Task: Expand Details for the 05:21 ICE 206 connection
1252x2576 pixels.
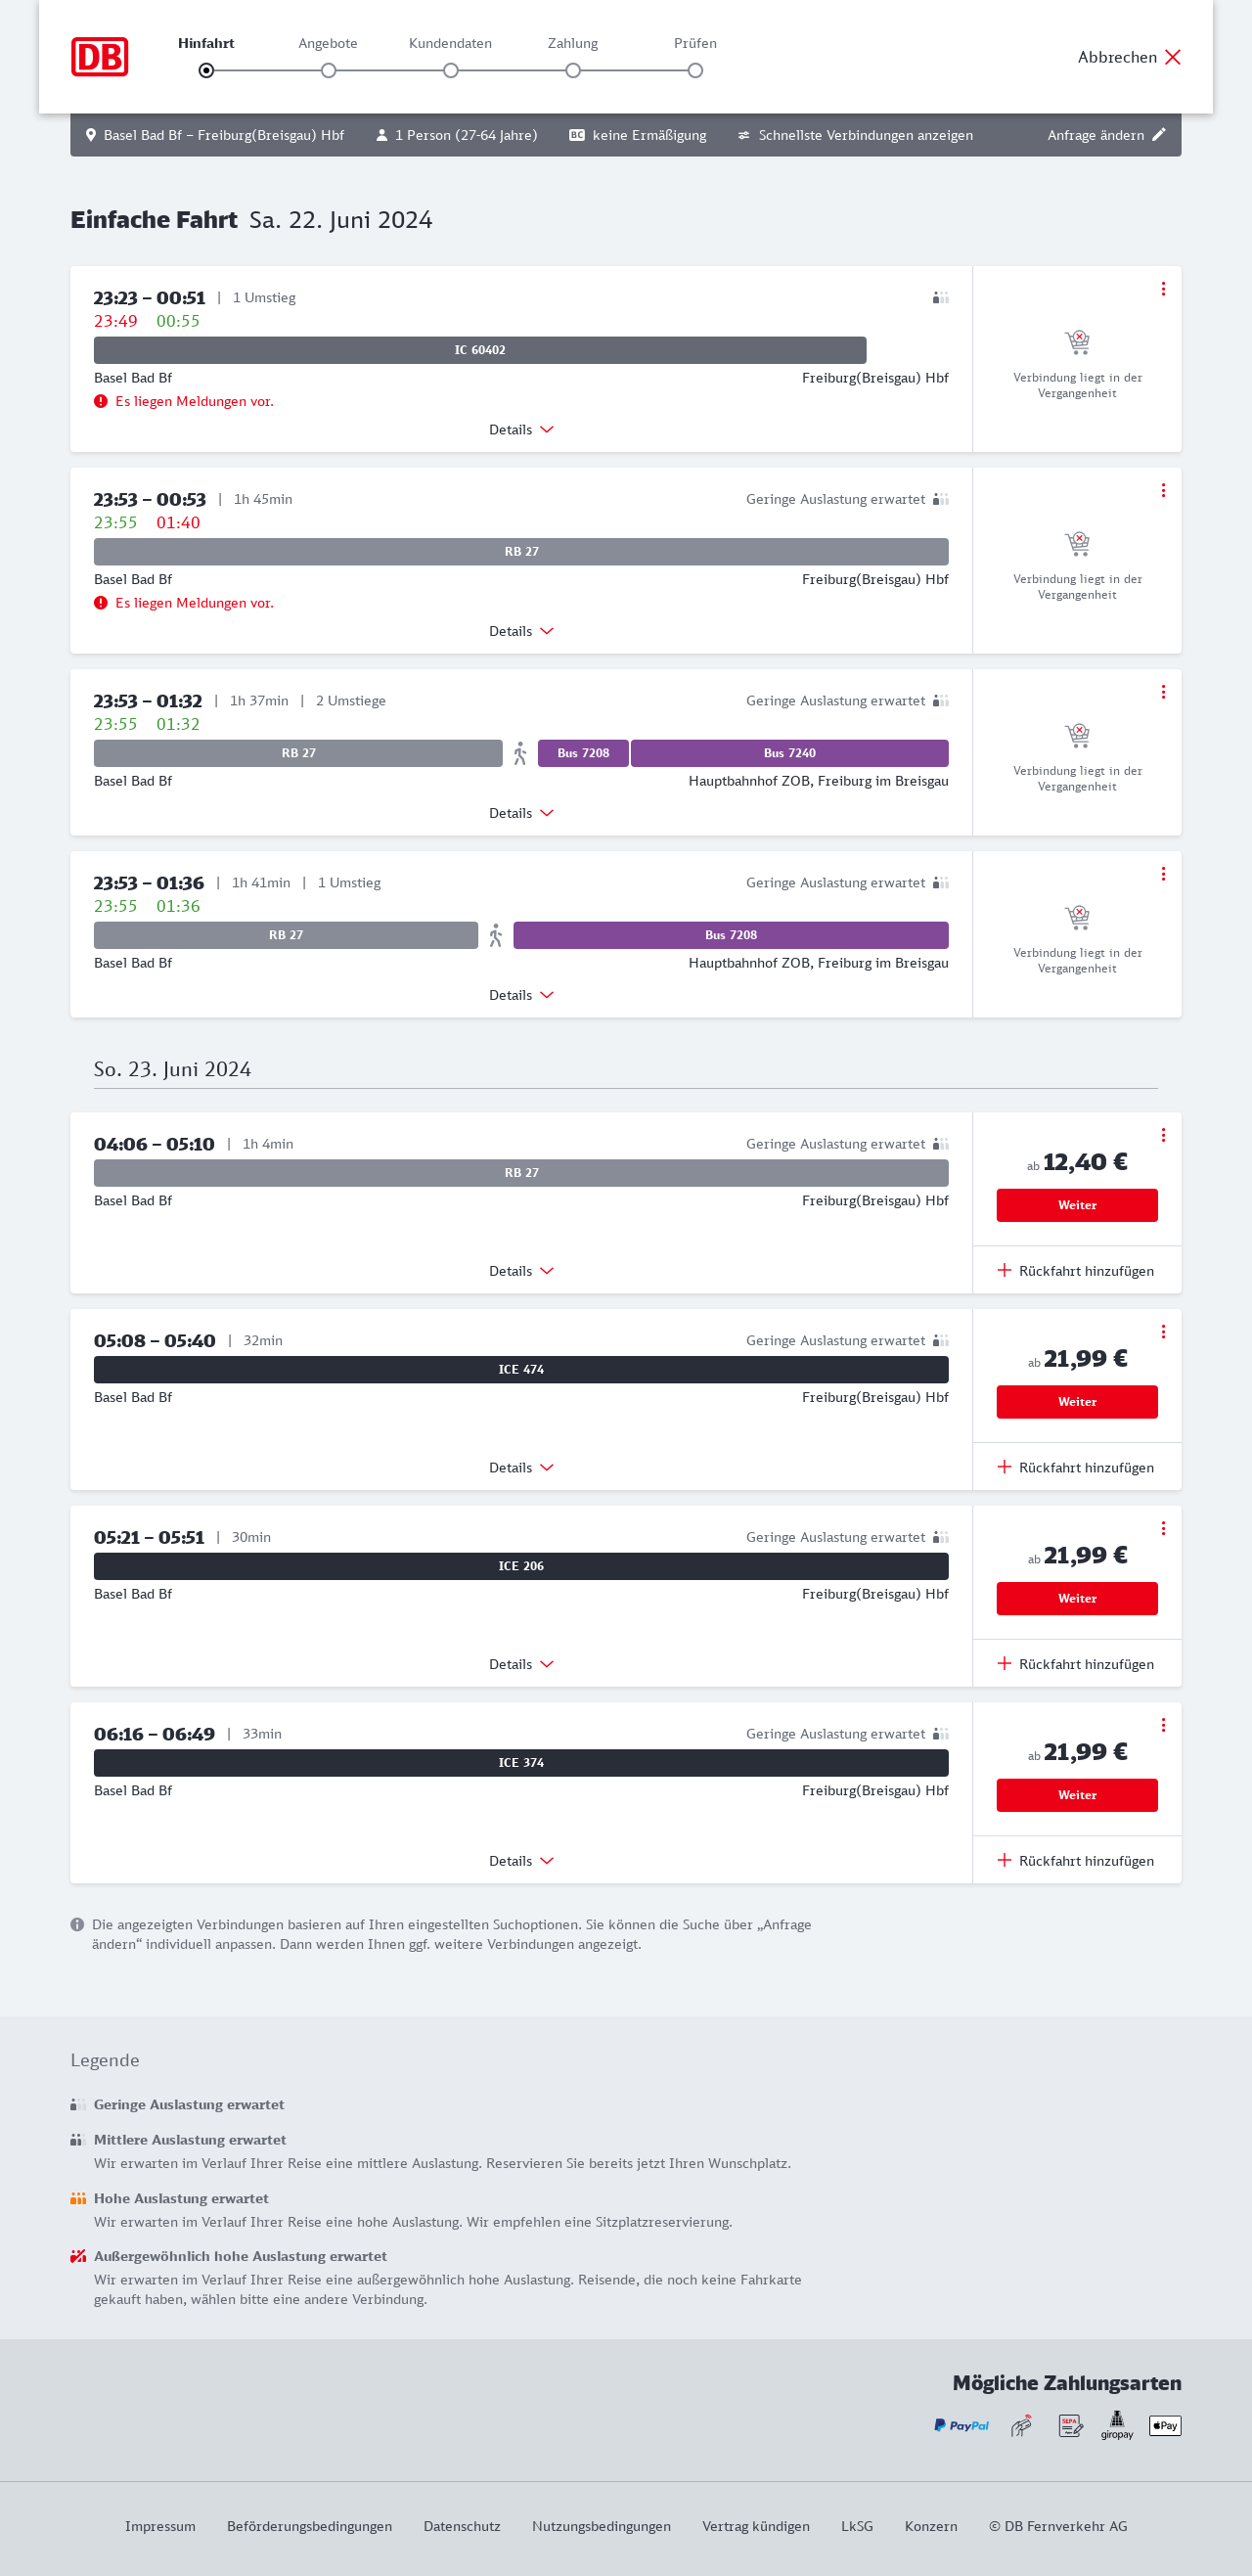Action: pos(520,1664)
